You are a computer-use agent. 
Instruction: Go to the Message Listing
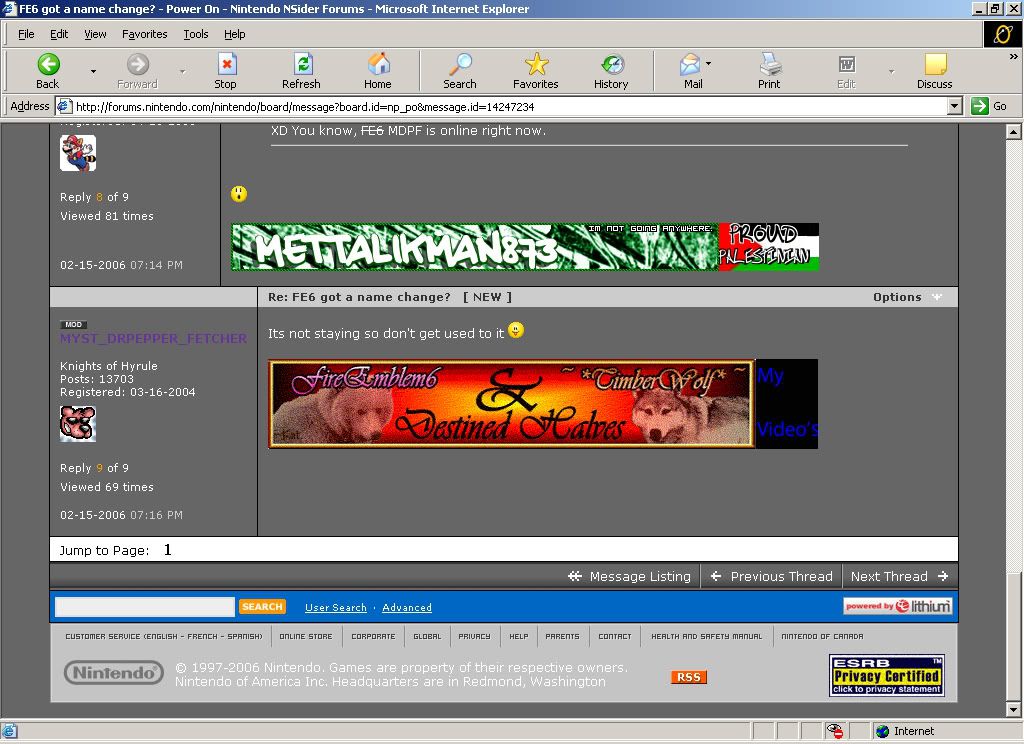630,576
